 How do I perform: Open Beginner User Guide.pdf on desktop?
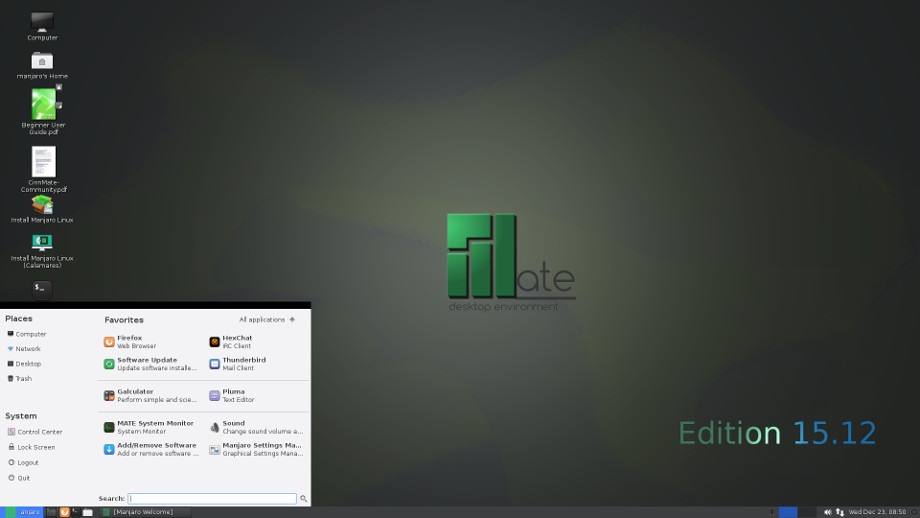(x=43, y=110)
